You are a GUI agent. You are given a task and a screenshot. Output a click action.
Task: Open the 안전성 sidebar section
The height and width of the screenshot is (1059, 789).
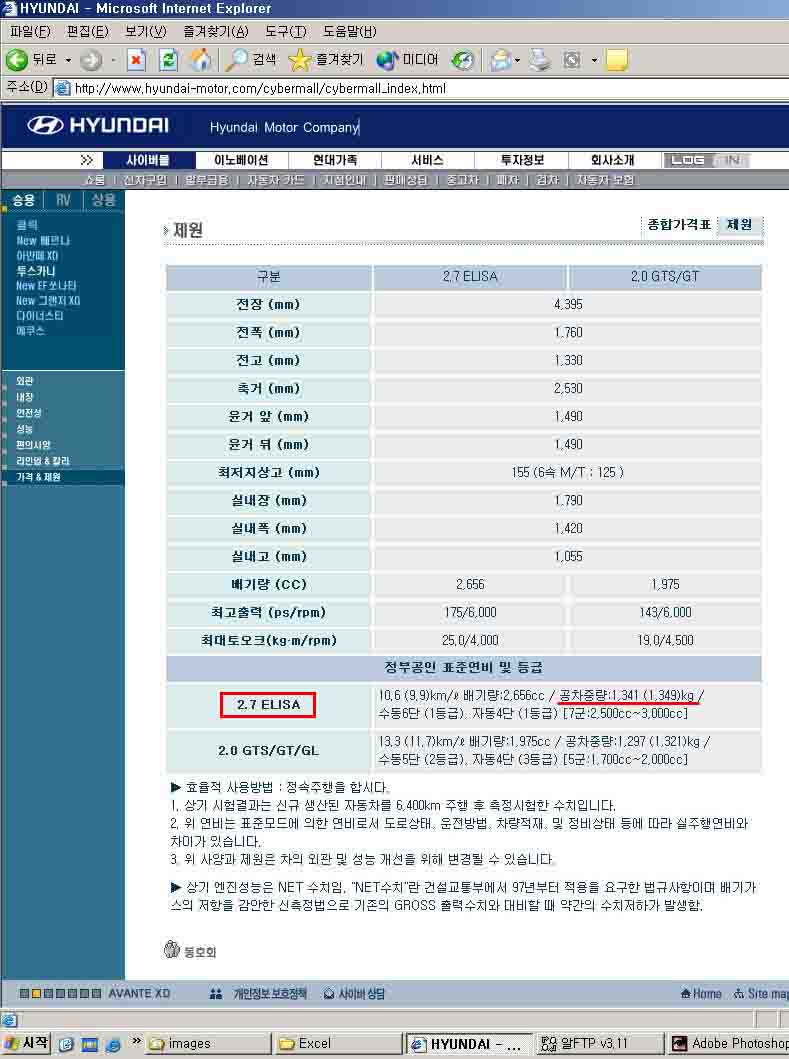tap(29, 413)
